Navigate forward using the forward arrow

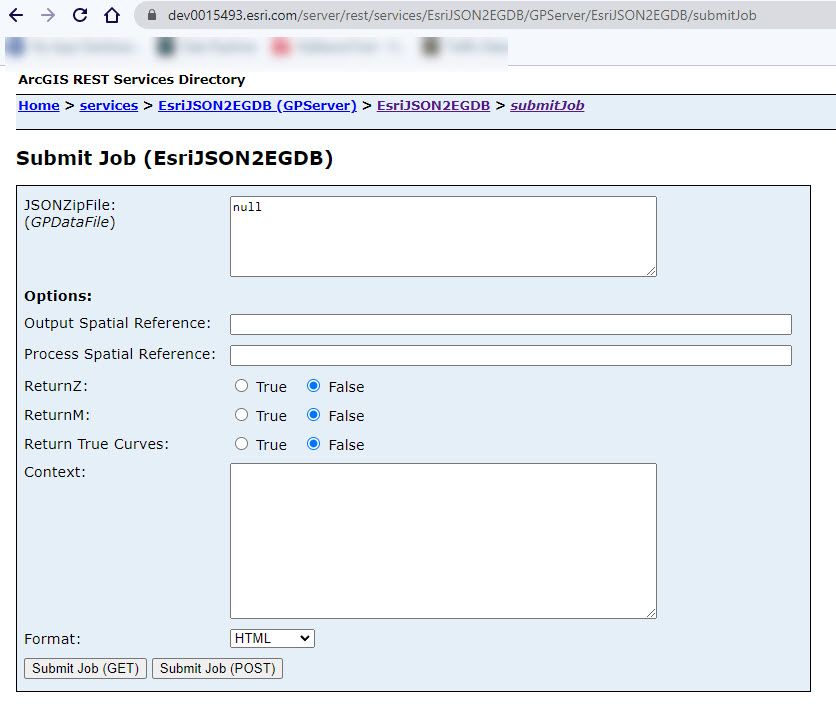(x=48, y=16)
